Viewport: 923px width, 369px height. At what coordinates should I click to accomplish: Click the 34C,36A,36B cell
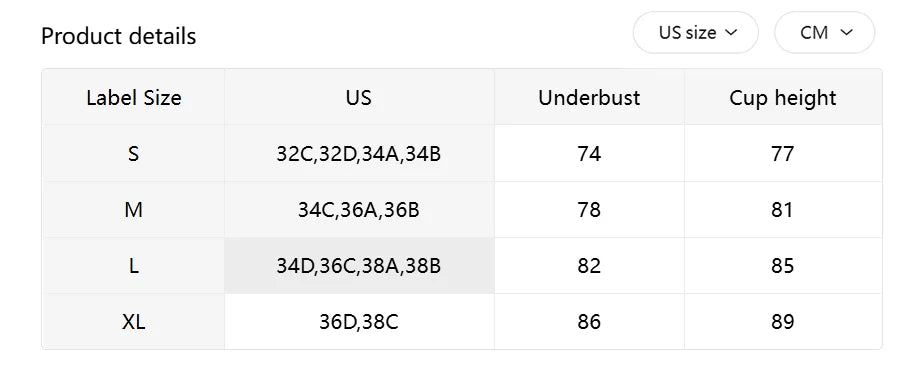(359, 210)
